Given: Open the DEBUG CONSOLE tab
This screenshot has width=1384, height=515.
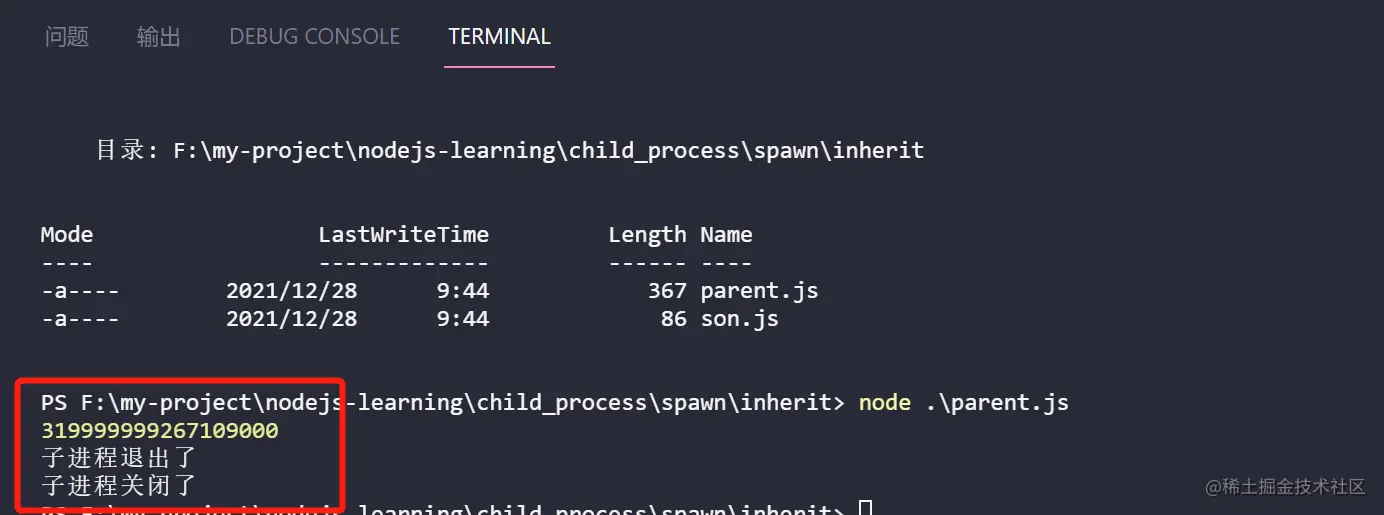Looking at the screenshot, I should pyautogui.click(x=315, y=37).
